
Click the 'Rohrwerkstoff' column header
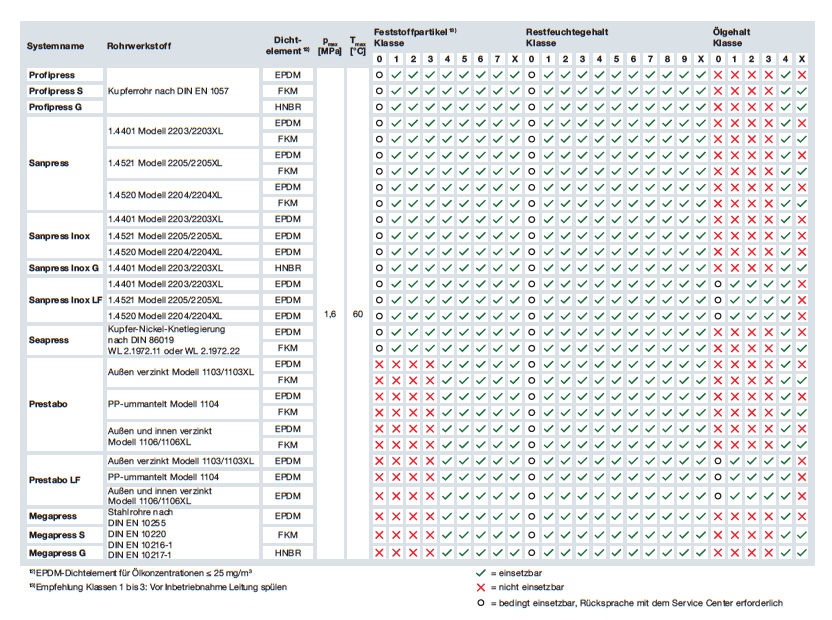[139, 46]
